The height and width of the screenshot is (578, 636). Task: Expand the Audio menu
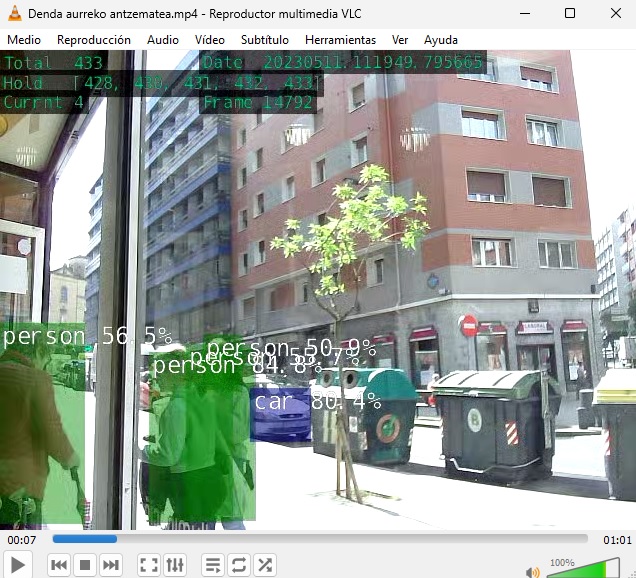163,40
